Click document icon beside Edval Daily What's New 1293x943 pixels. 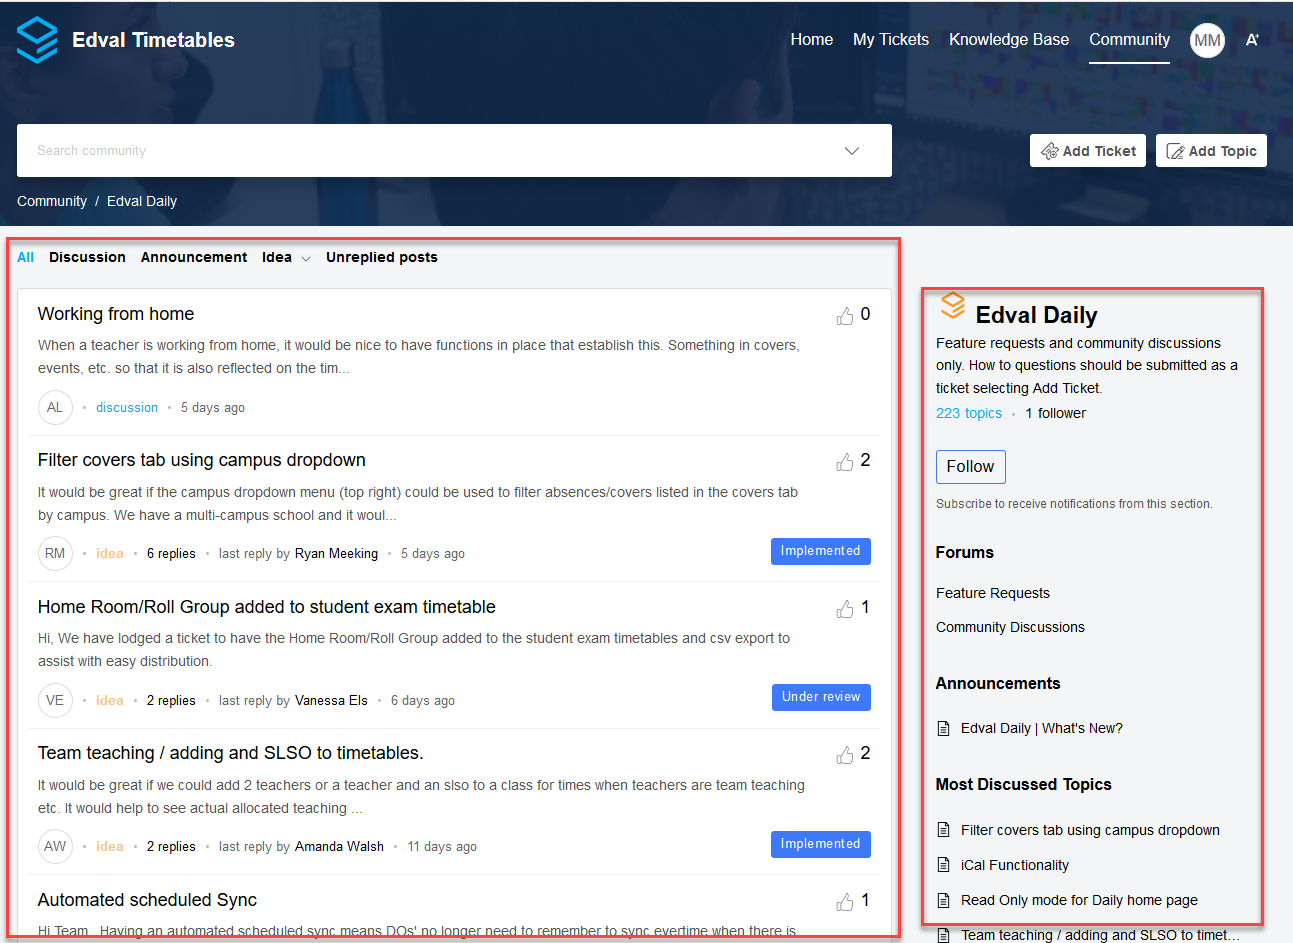[x=943, y=728]
